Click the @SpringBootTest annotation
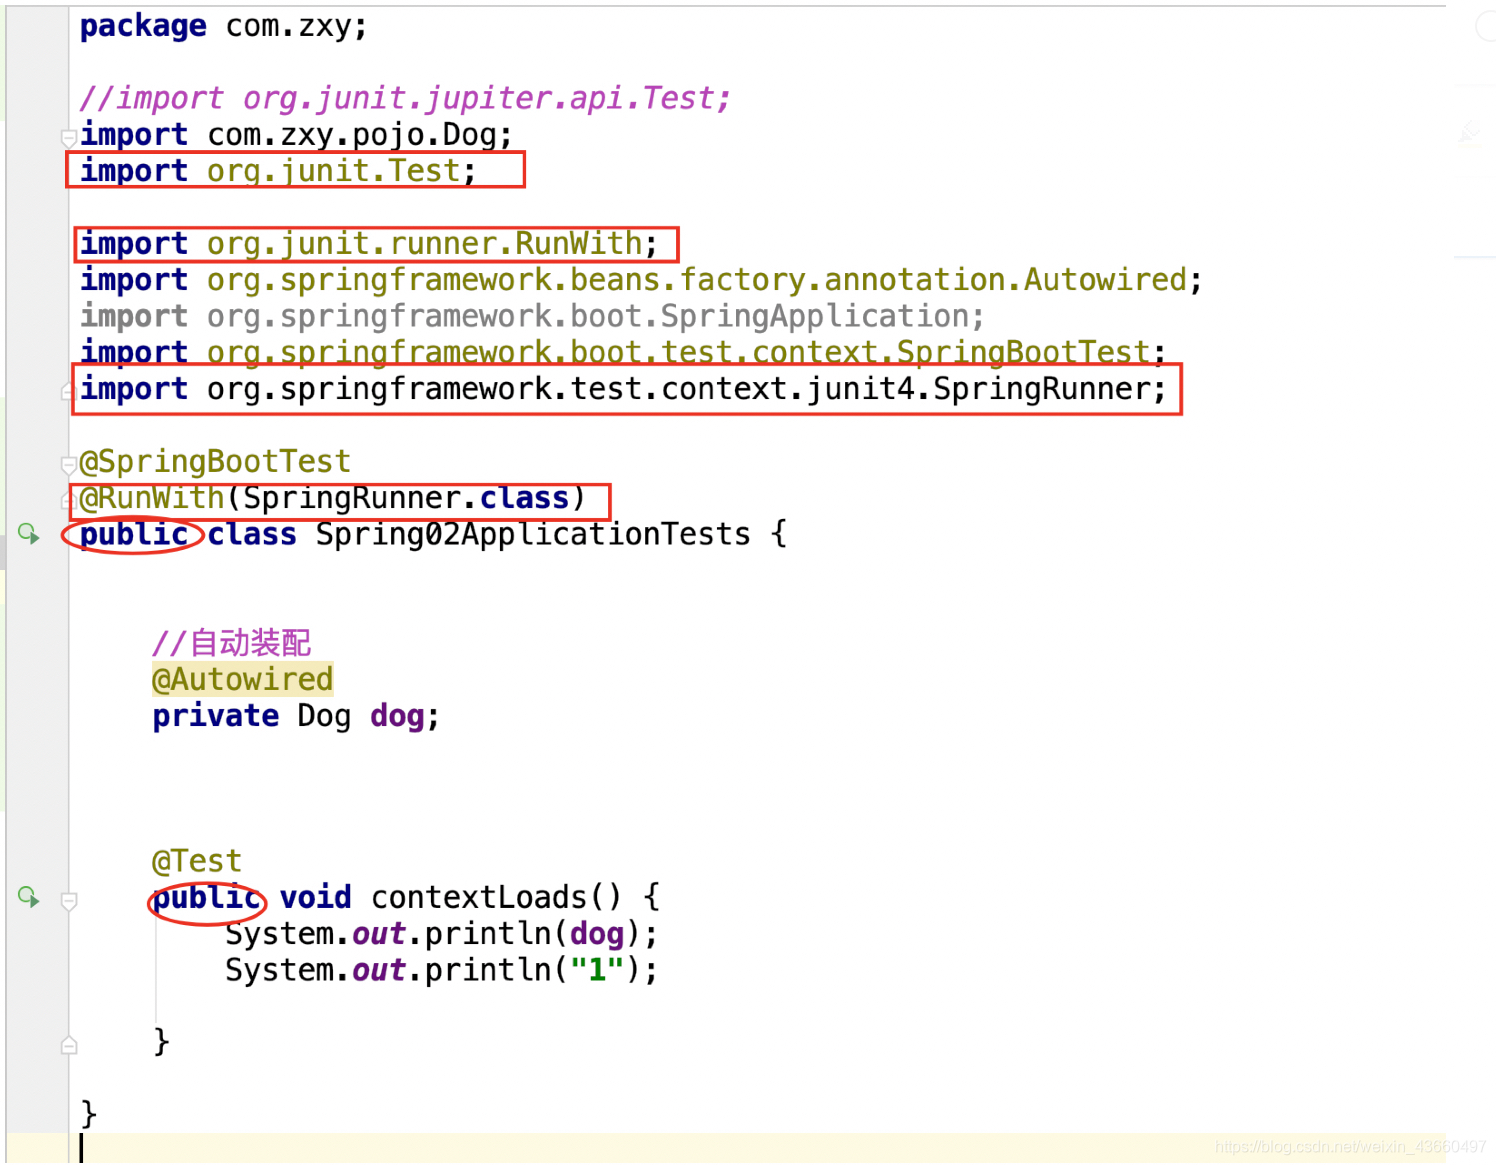Screen dimensions: 1496x1165 point(215,461)
